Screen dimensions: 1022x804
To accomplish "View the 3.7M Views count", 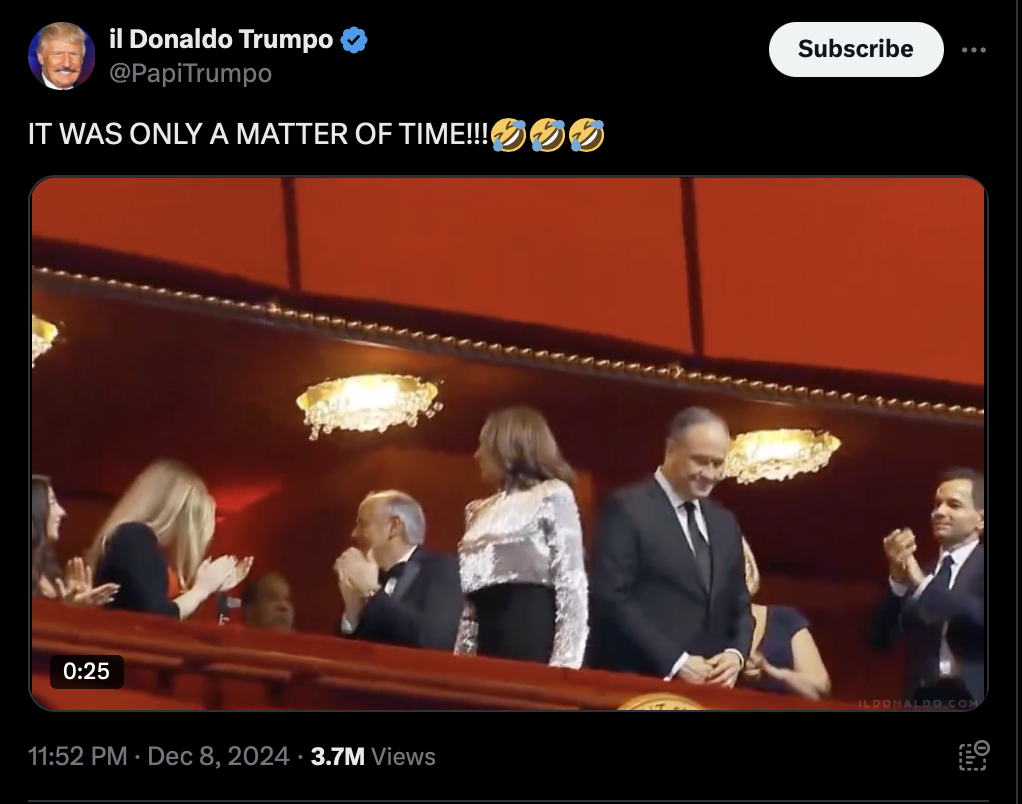I will pos(373,756).
